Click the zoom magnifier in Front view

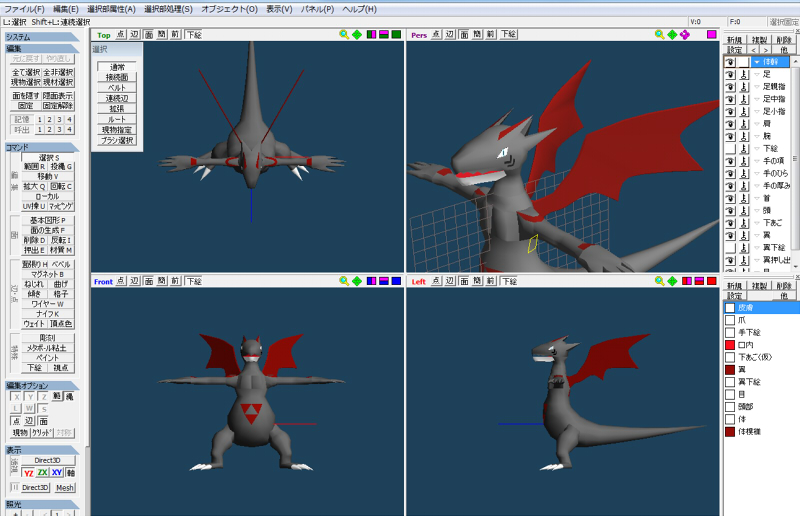(x=344, y=281)
